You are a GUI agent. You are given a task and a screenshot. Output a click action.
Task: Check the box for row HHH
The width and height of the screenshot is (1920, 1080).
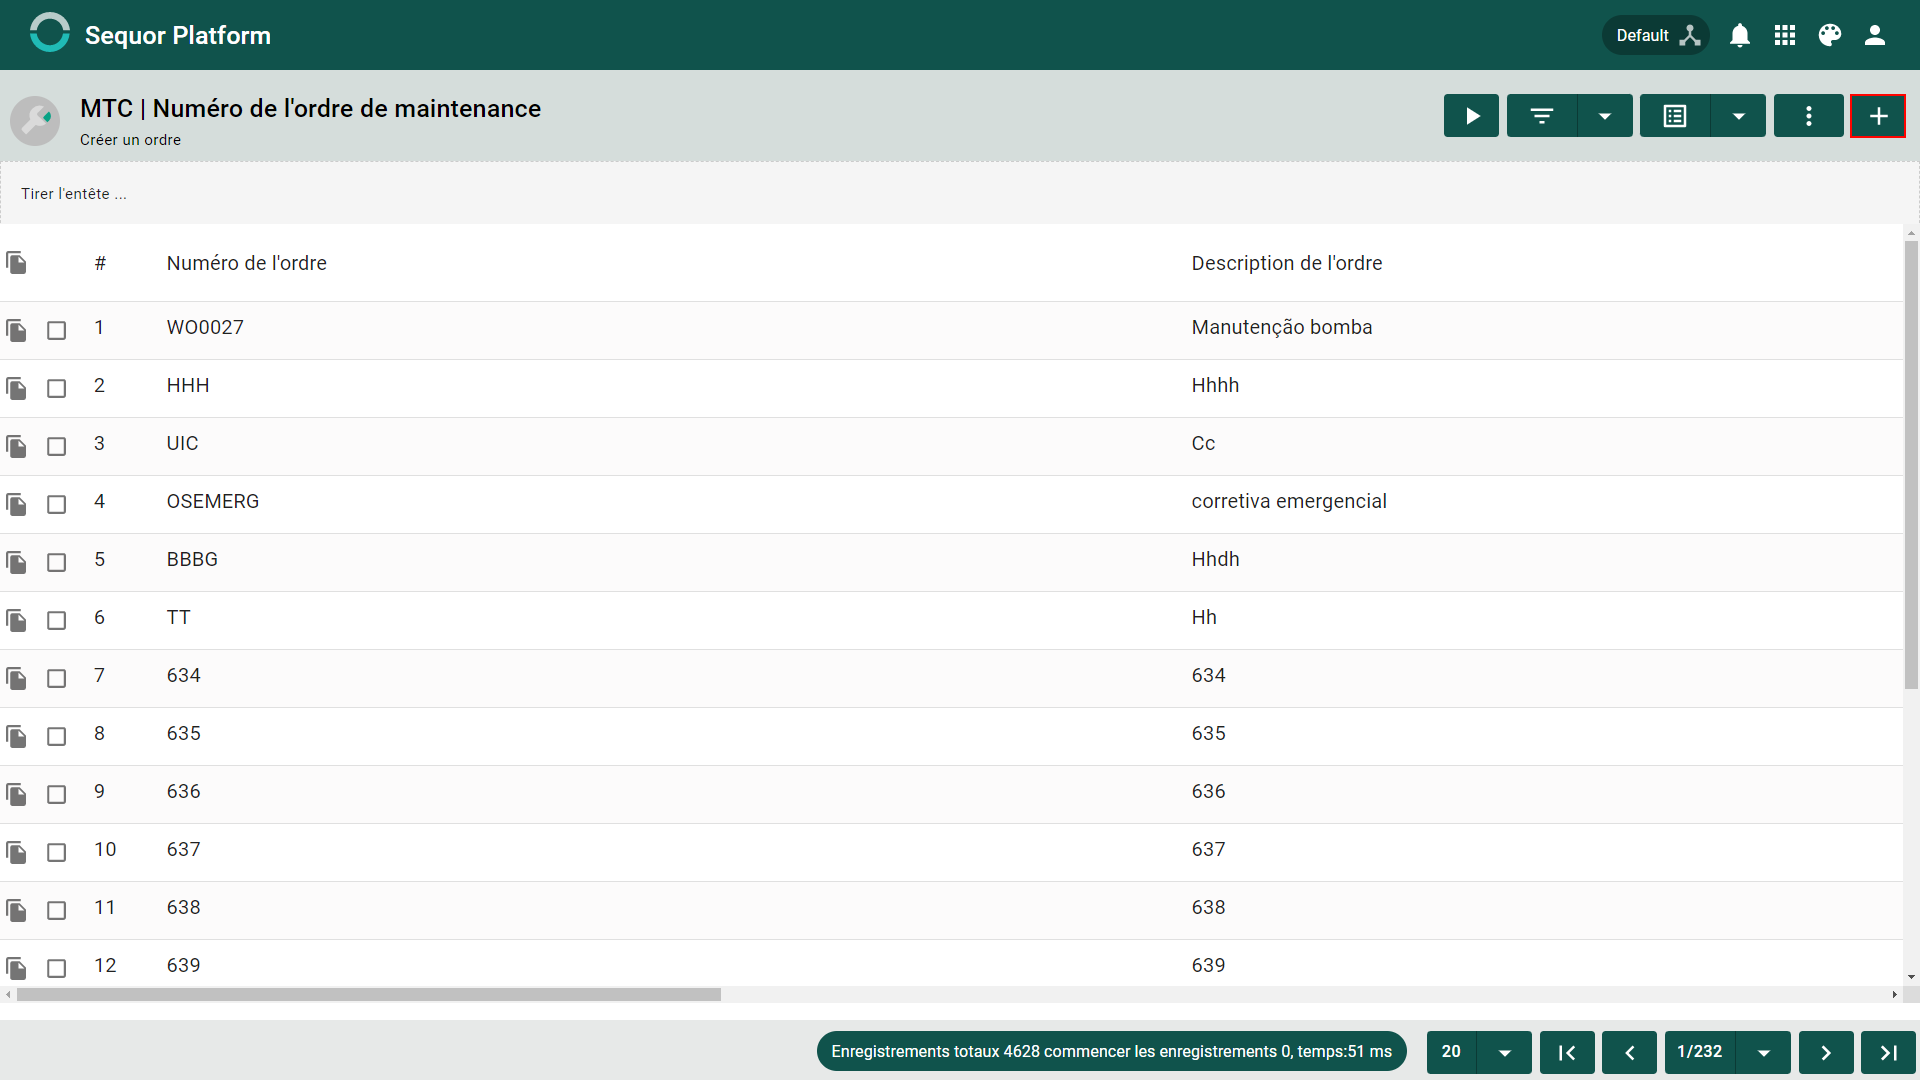click(x=57, y=388)
